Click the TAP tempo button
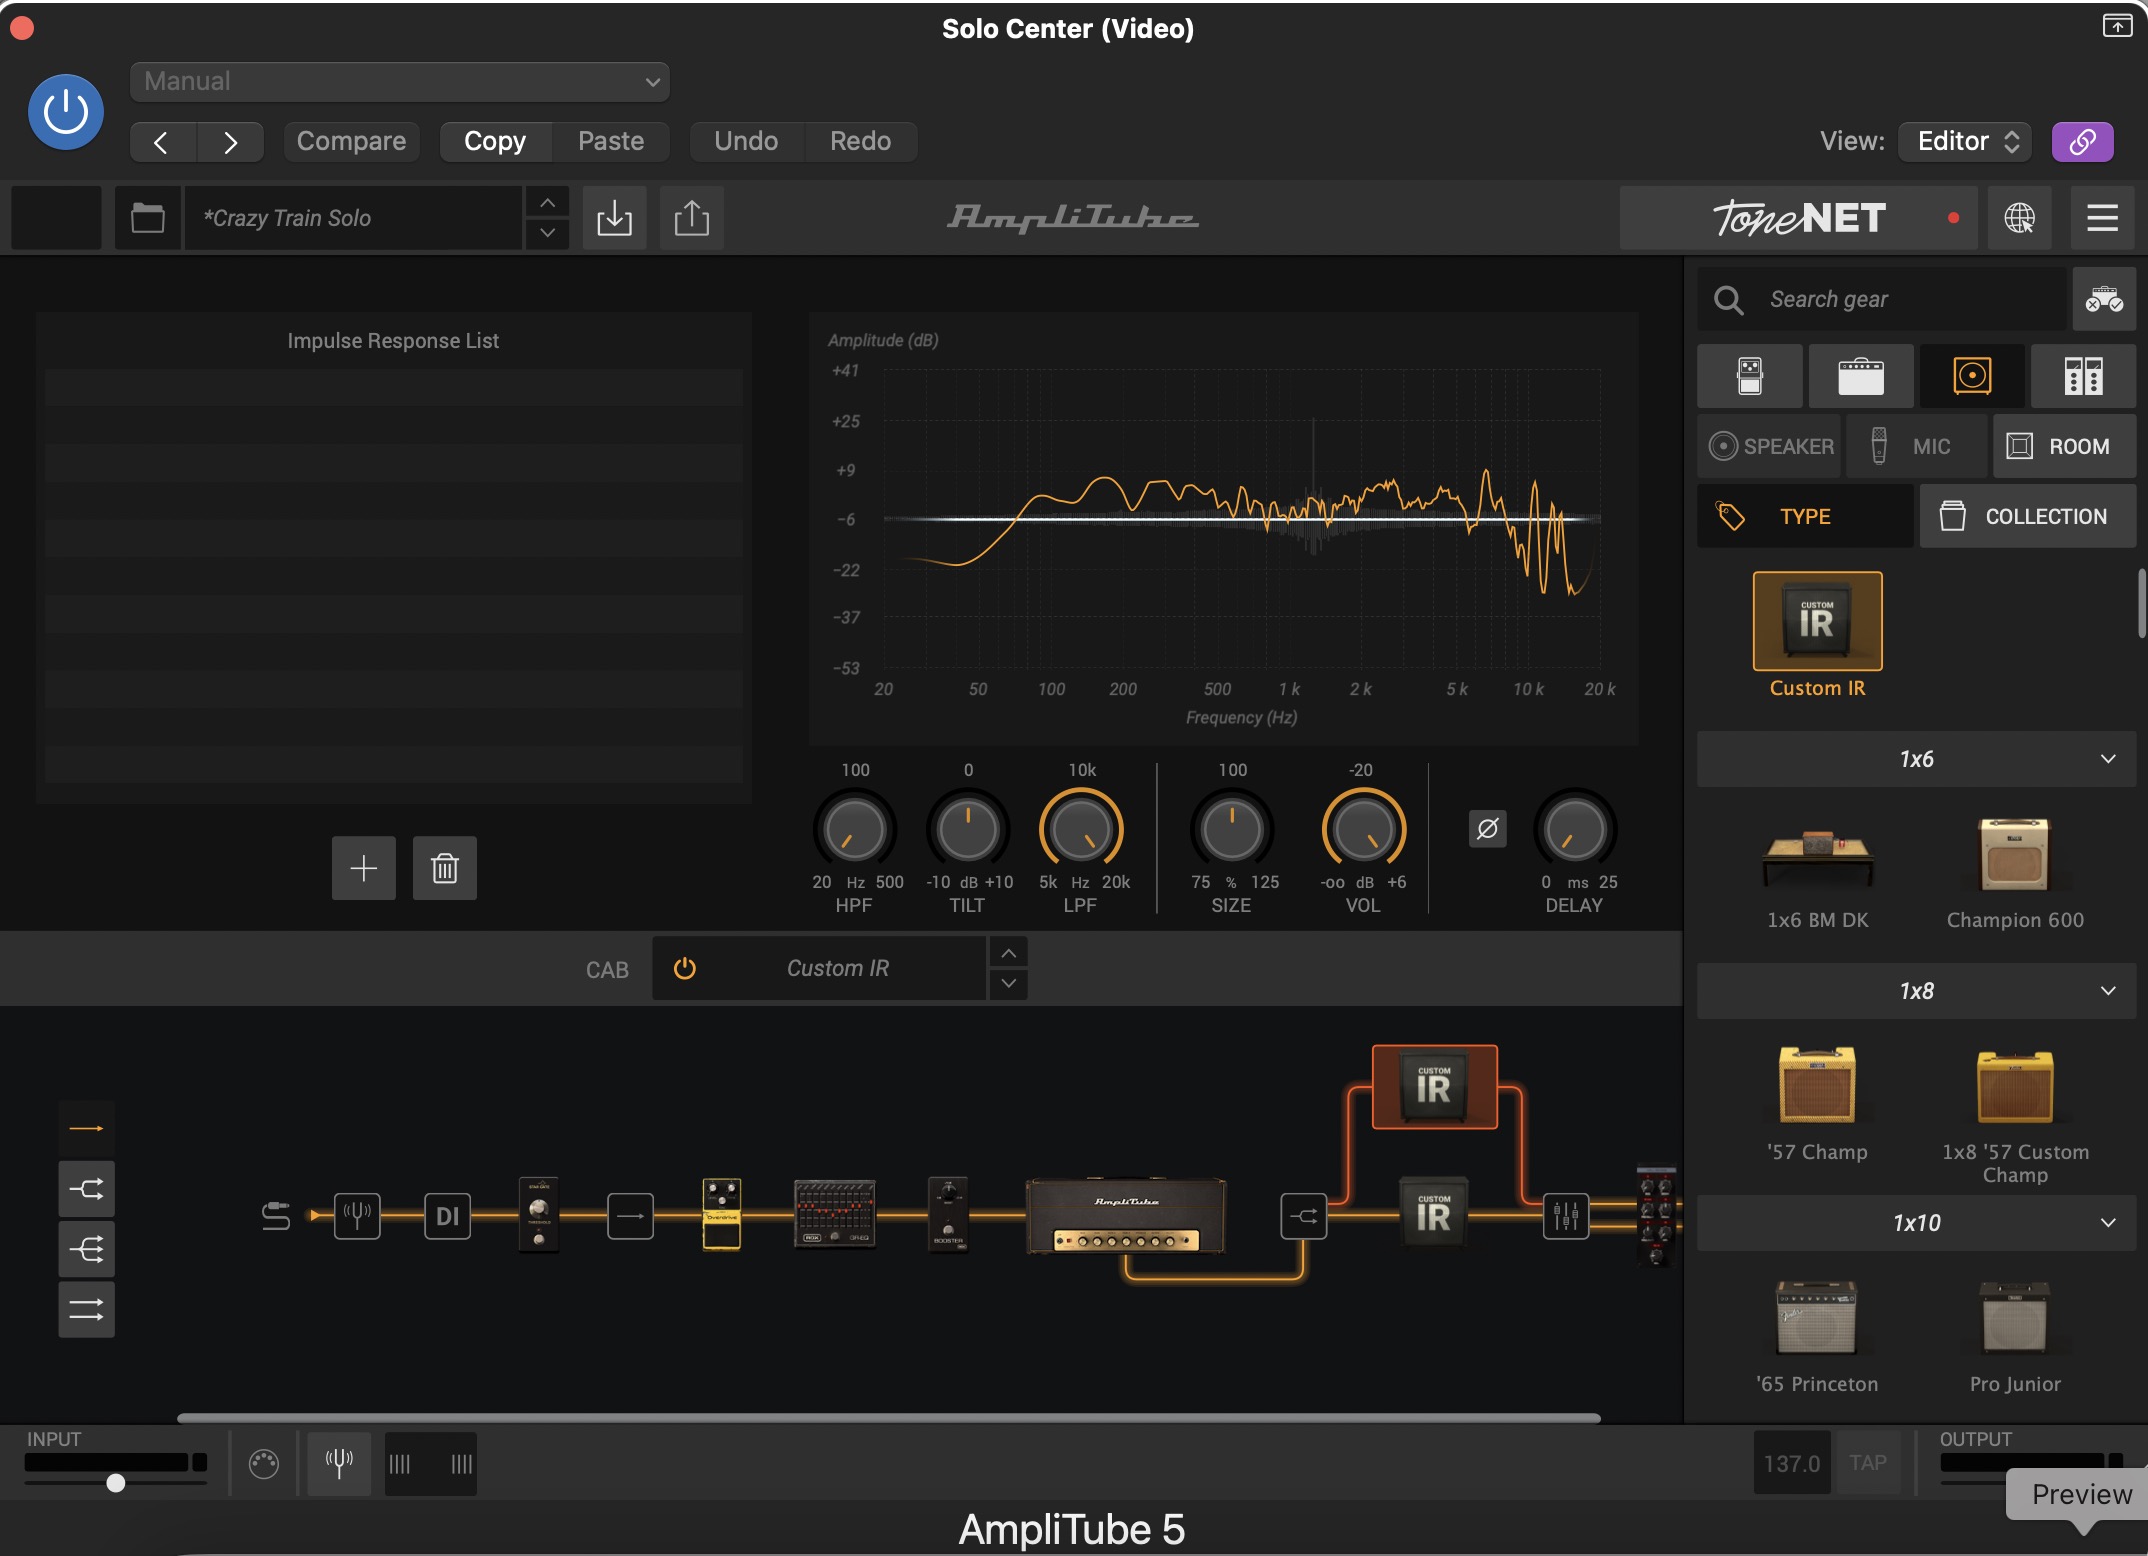The width and height of the screenshot is (2148, 1556). [x=1867, y=1463]
